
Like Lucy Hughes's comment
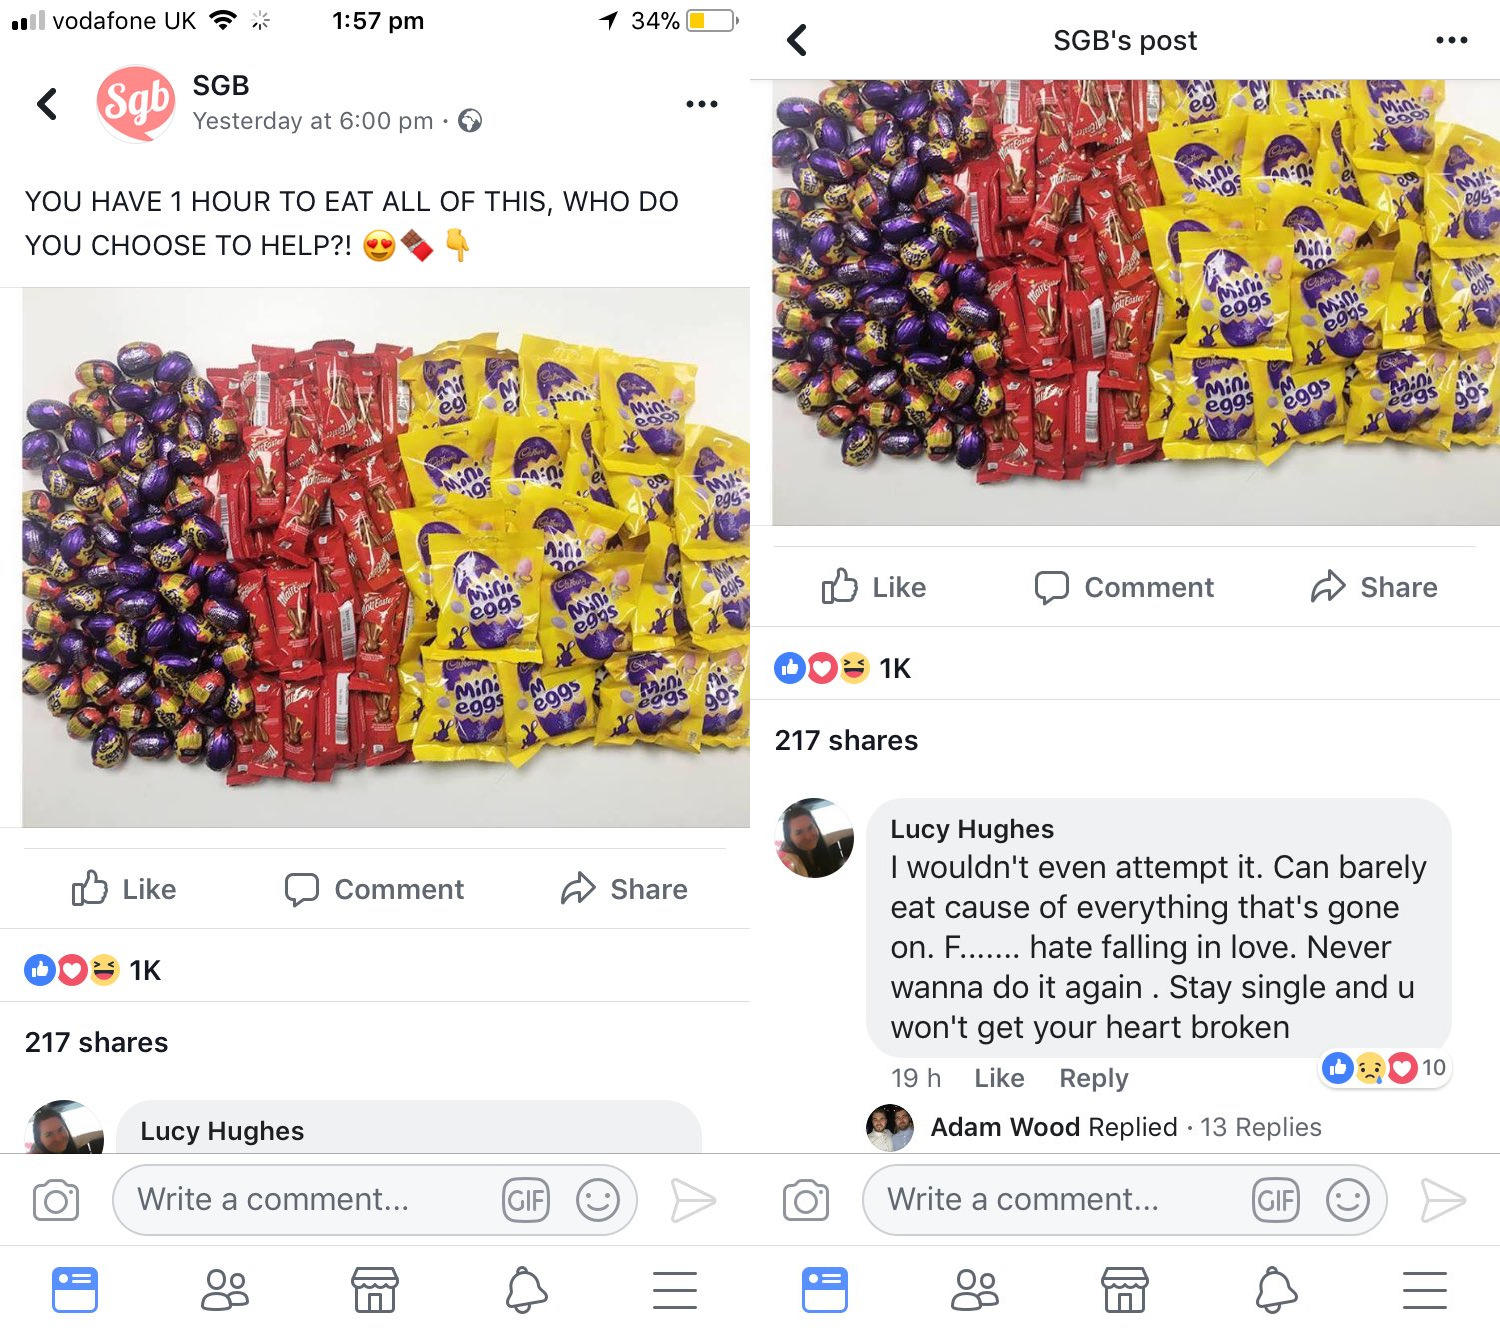coord(999,1078)
